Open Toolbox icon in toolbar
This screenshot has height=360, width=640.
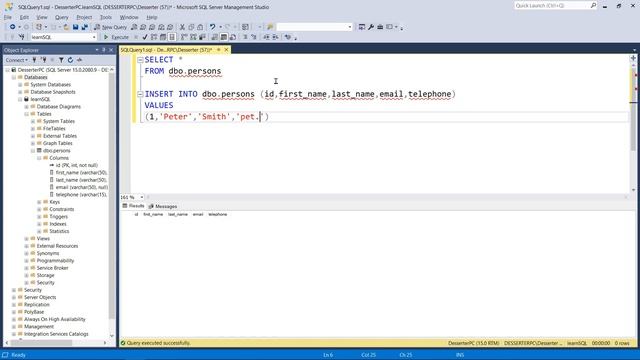point(380,27)
